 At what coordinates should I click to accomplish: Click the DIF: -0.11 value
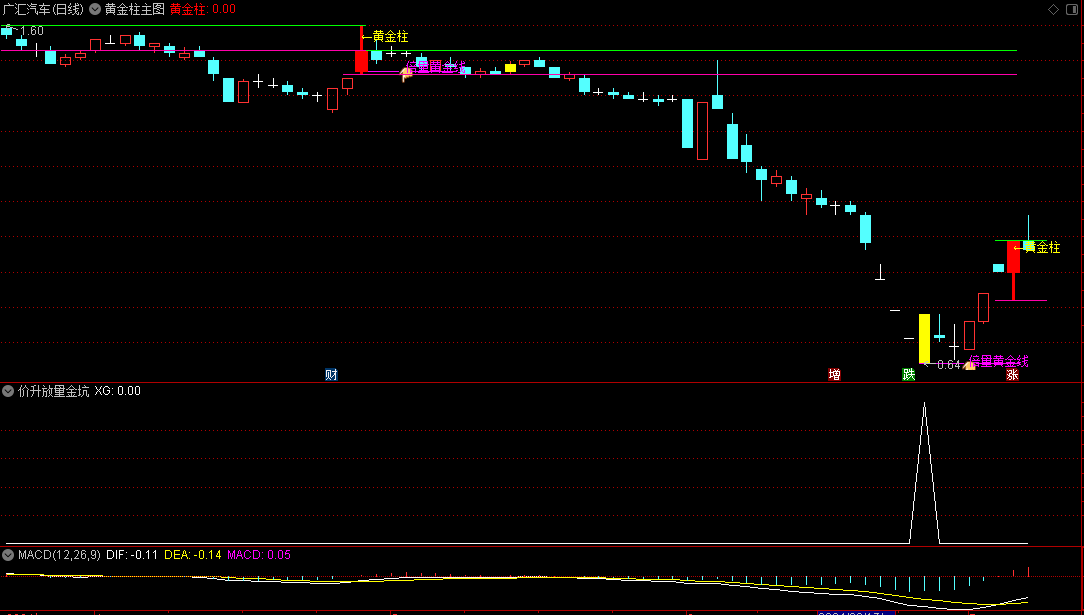click(x=132, y=555)
